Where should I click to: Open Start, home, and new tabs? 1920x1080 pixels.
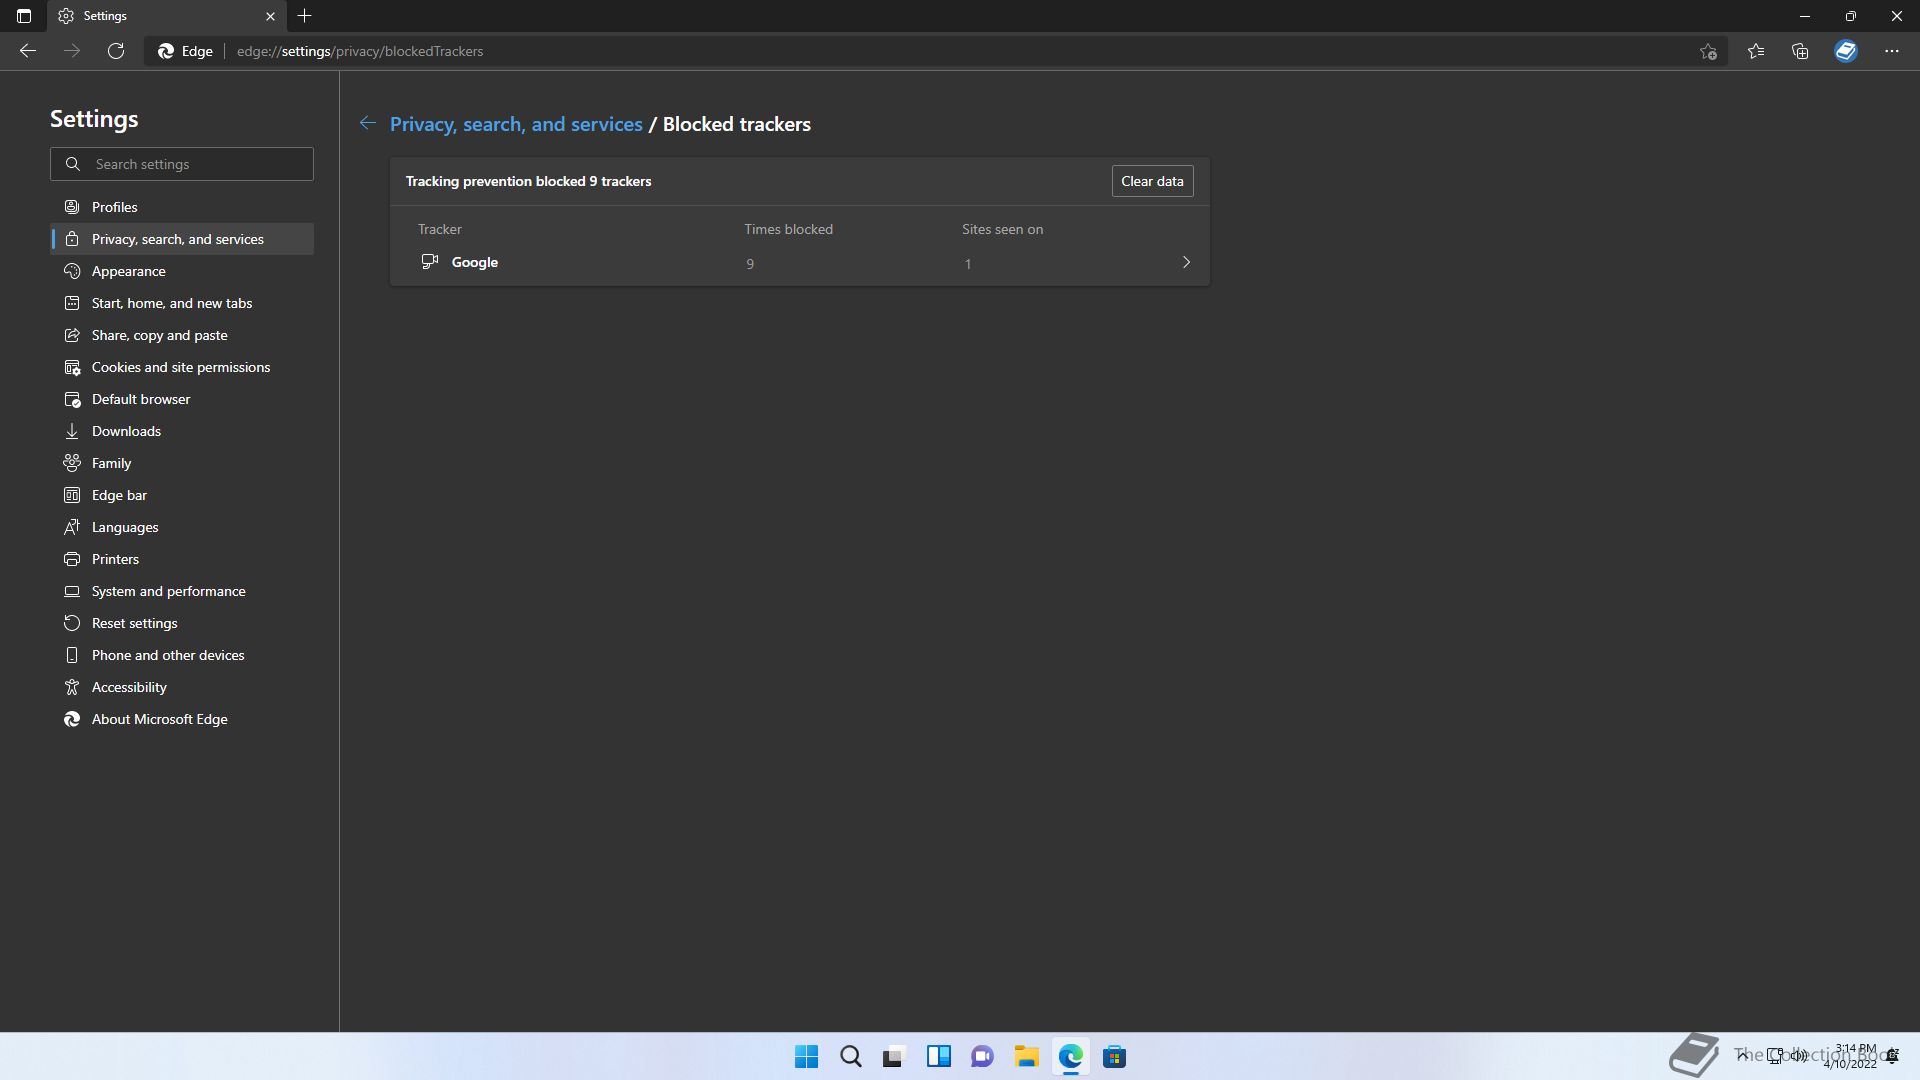coord(182,303)
